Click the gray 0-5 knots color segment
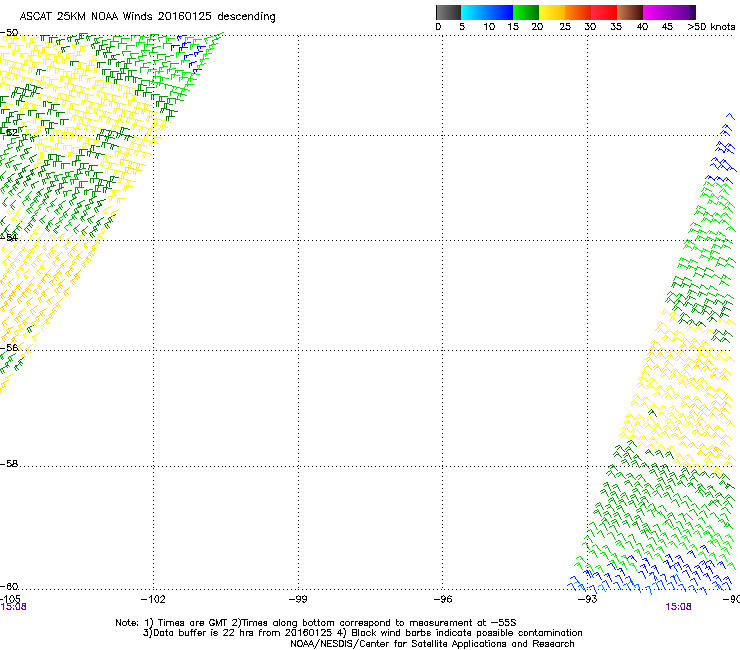The height and width of the screenshot is (650, 740). [448, 12]
